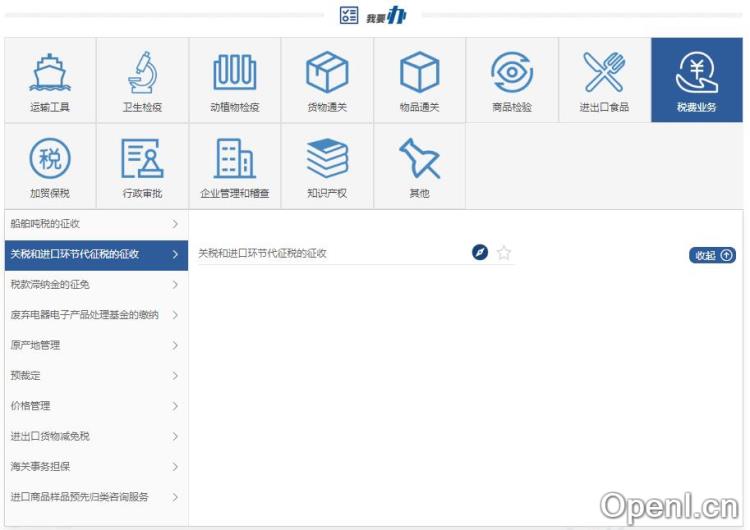Open 进口商品样品预先归类咨询服务 menu item
Viewport: 750px width, 530px height.
pos(96,497)
